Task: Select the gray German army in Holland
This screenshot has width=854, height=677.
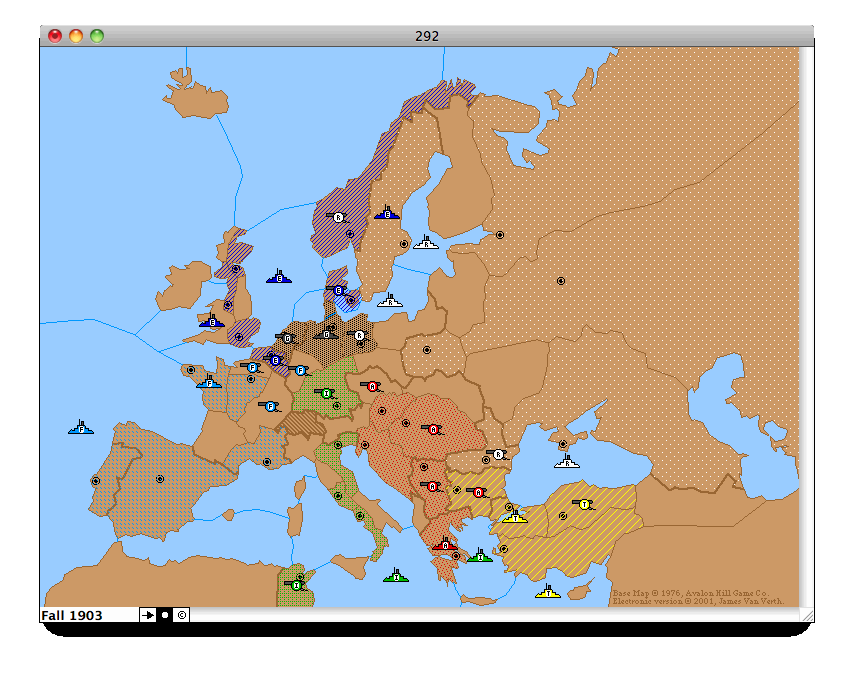Action: (x=286, y=338)
